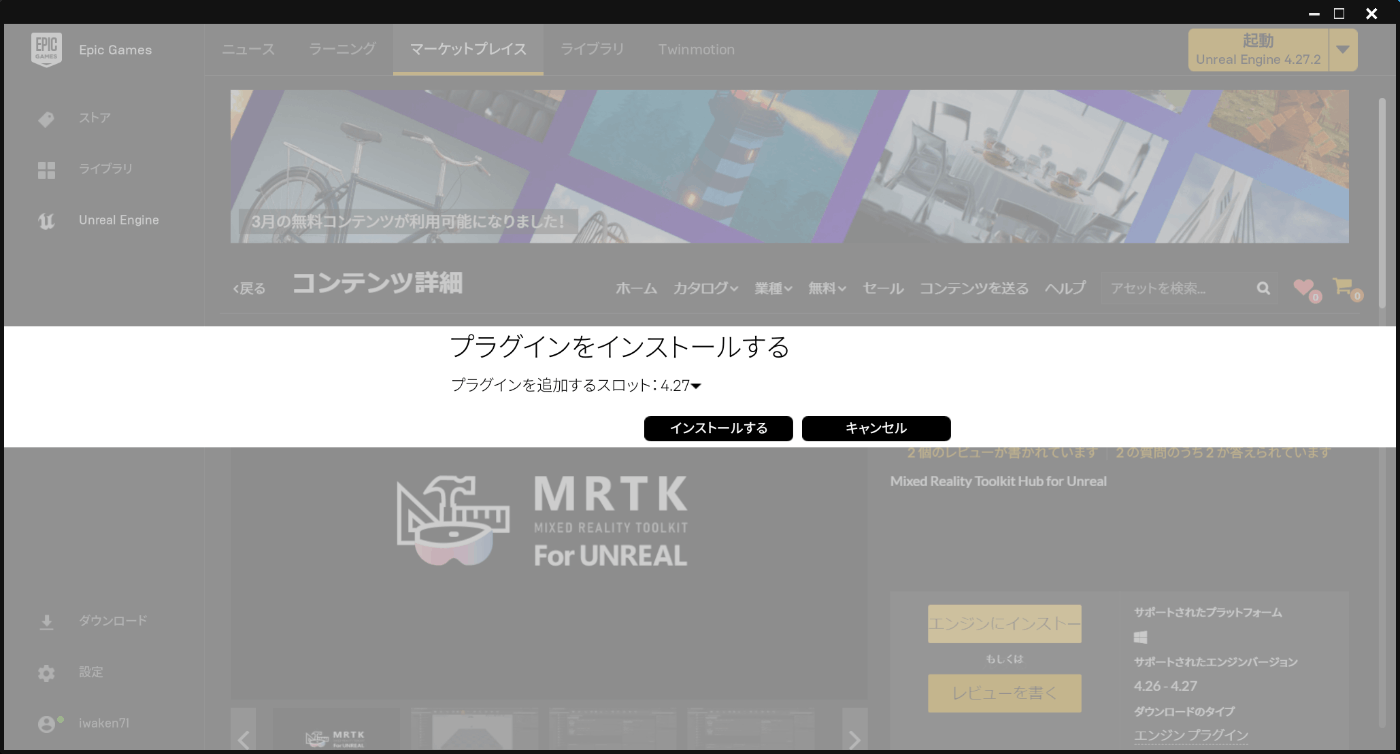The image size is (1400, 754).
Task: Open the ダウンロード section
Action: click(46, 621)
